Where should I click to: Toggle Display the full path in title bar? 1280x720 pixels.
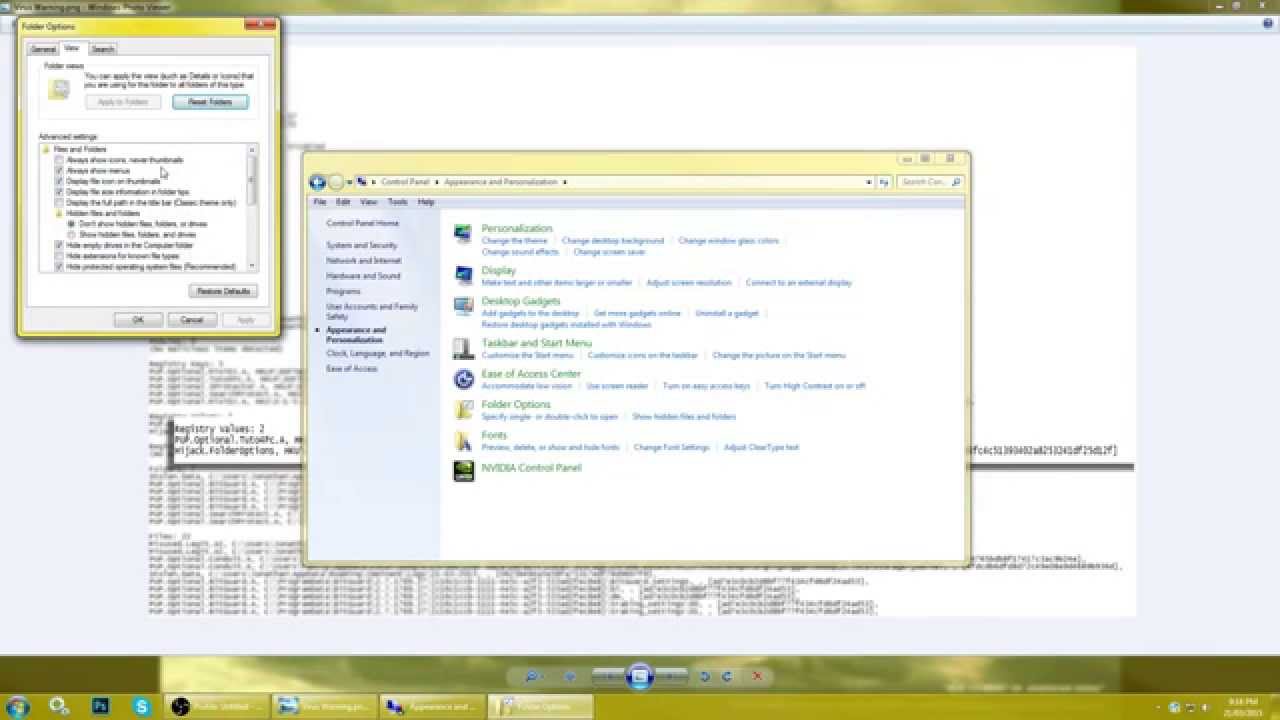(60, 203)
